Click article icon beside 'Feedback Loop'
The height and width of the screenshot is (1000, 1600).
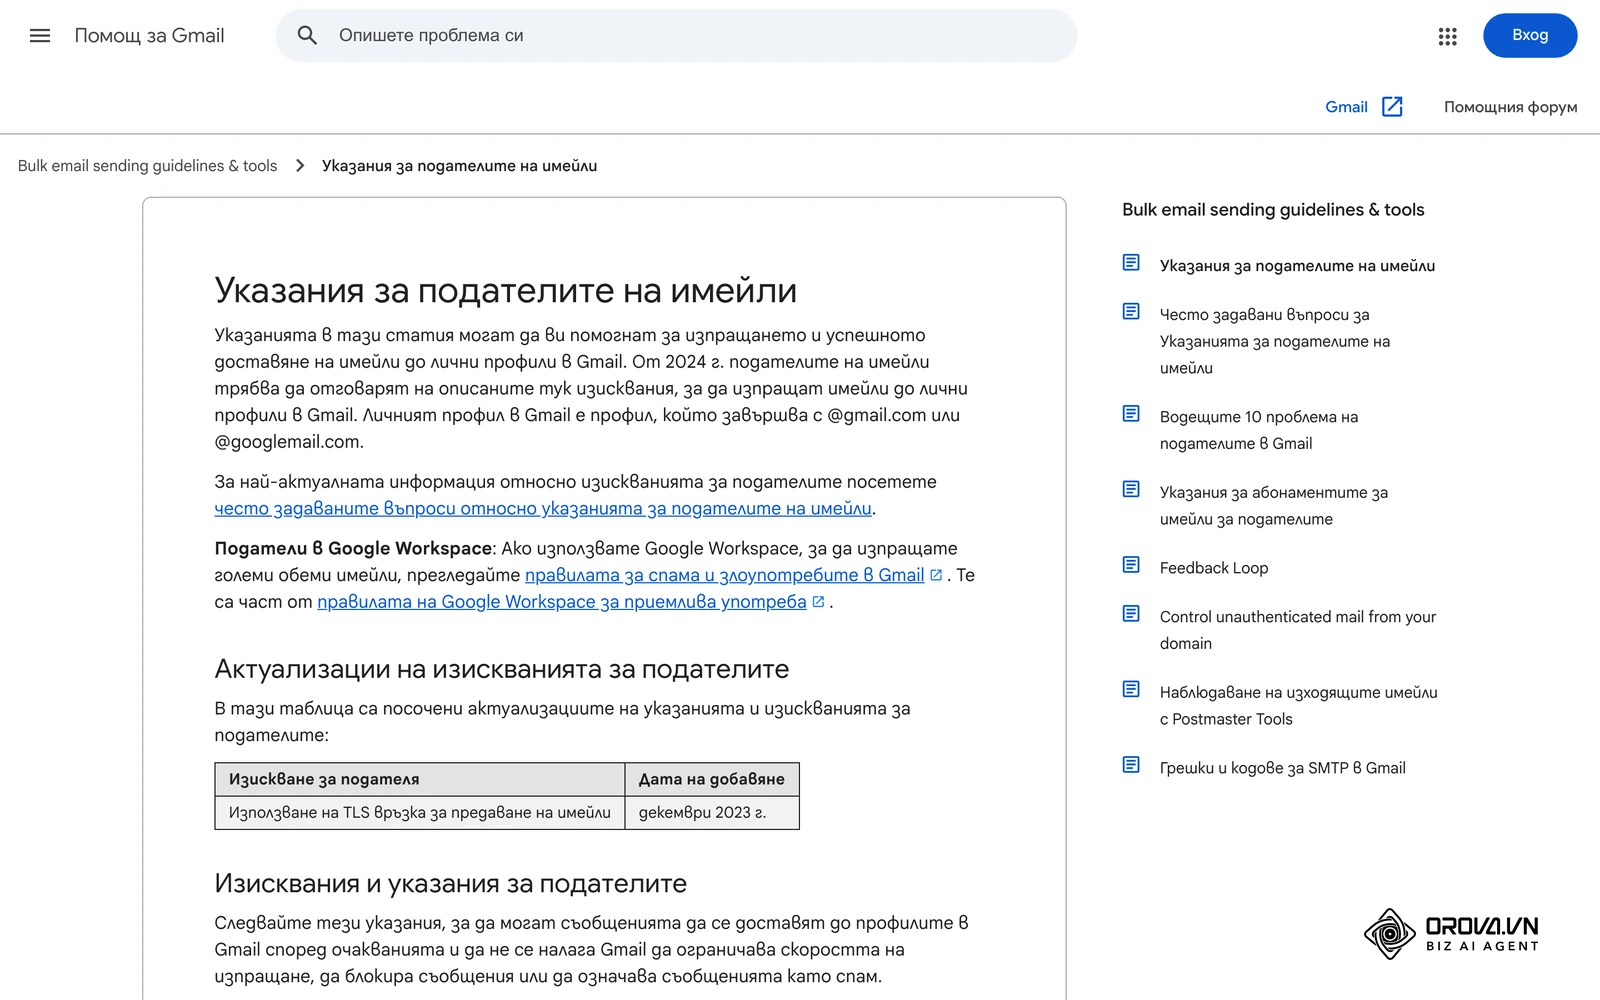(x=1131, y=565)
